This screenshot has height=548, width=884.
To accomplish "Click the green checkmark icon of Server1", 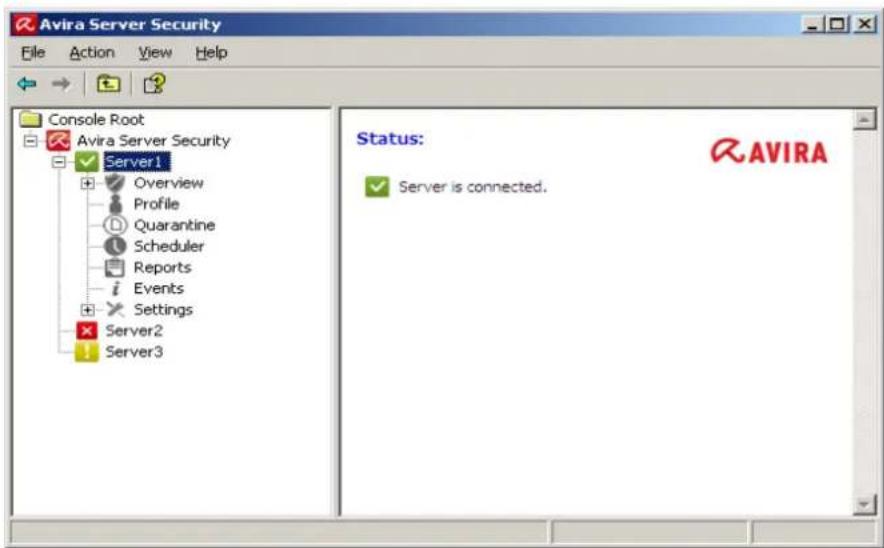I will [86, 162].
